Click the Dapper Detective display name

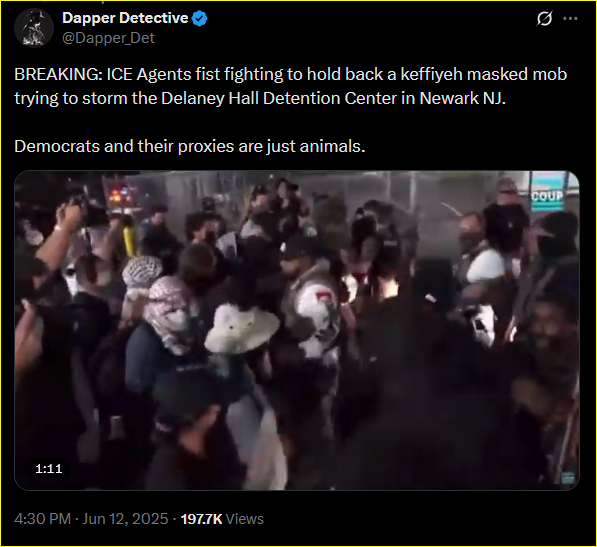[x=125, y=18]
